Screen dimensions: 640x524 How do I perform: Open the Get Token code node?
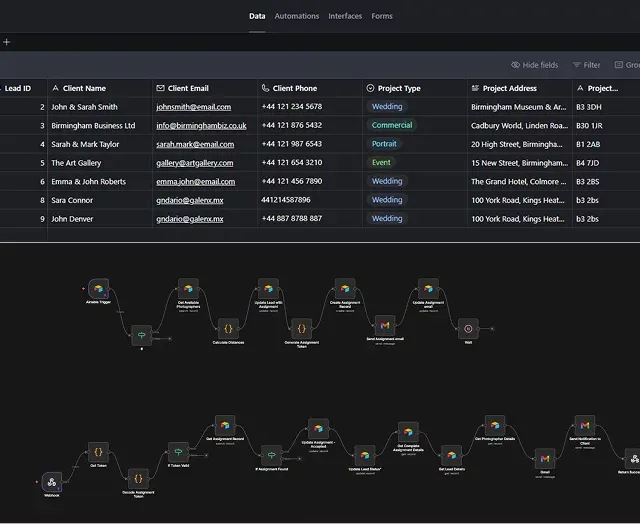point(97,452)
